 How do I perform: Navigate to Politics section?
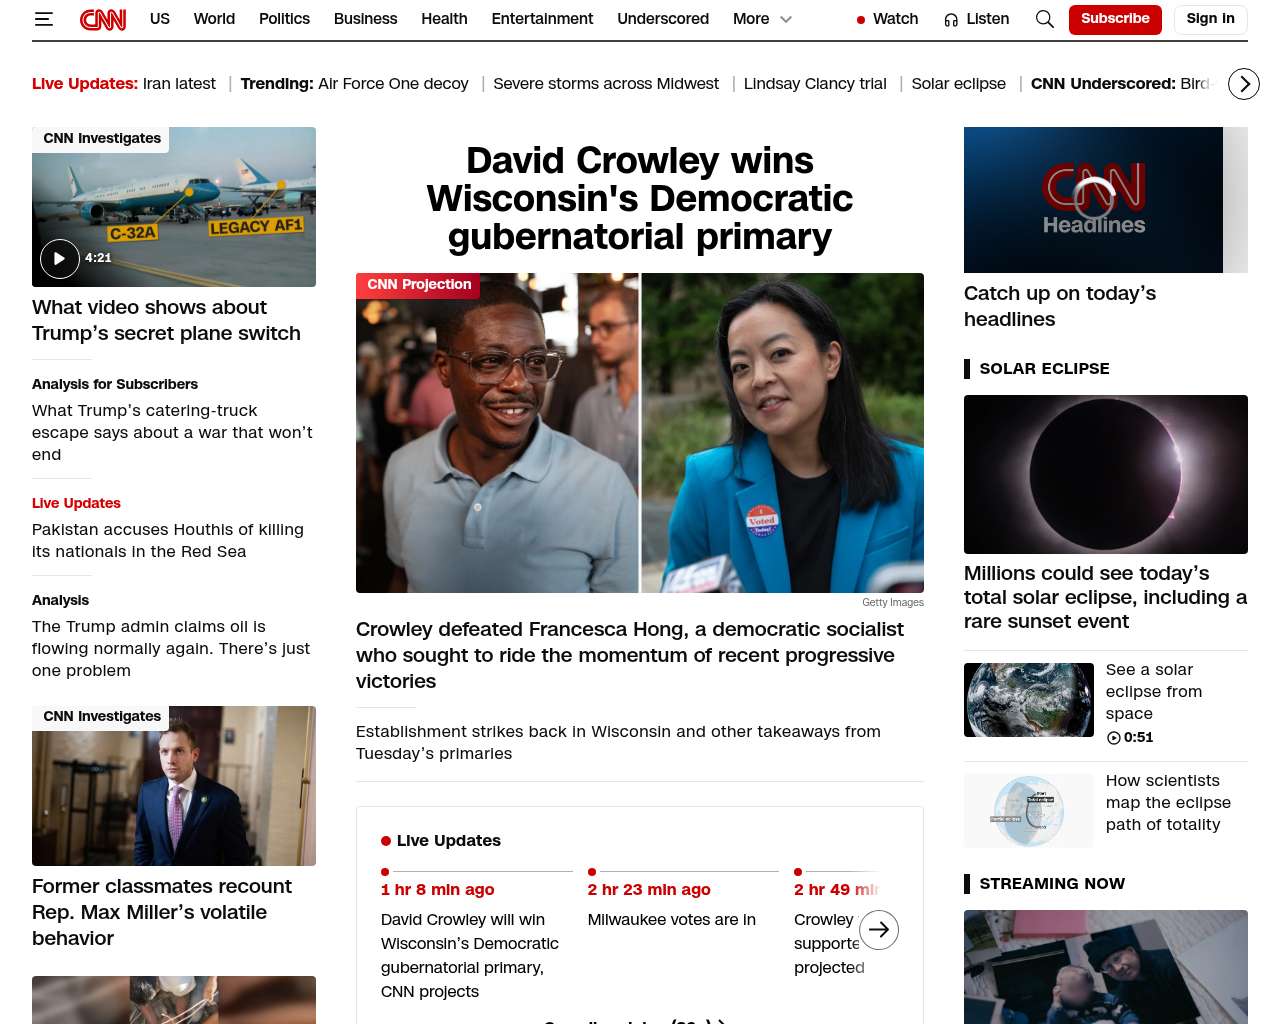(x=284, y=19)
